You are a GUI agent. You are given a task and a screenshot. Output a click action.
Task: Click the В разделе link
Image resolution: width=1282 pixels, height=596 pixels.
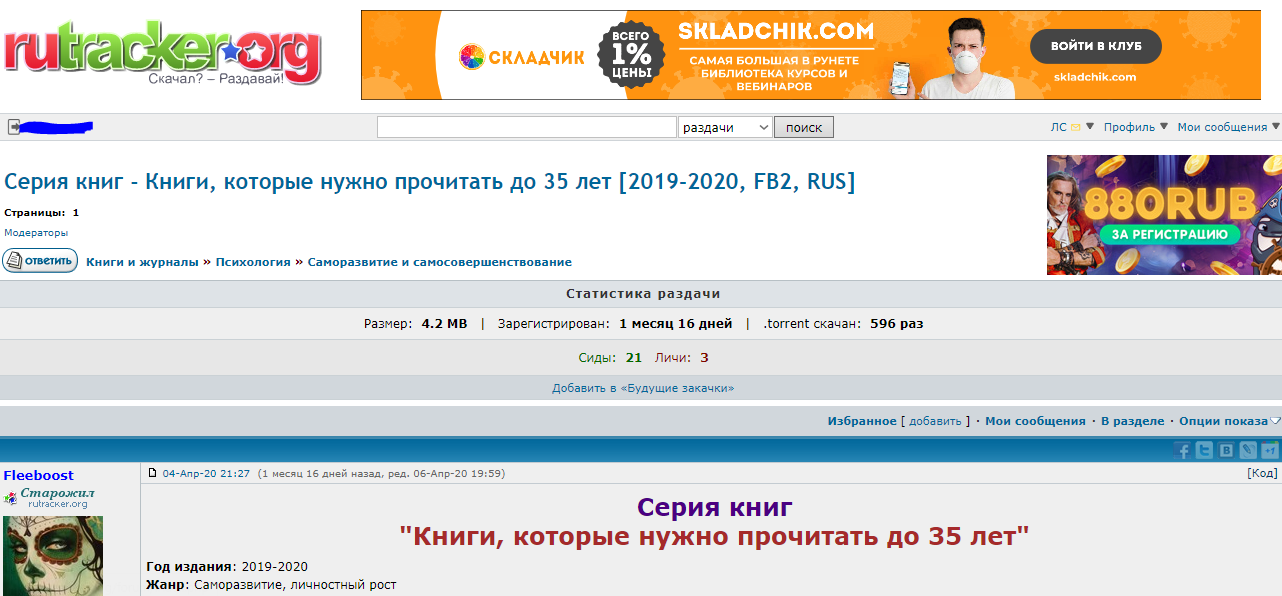1132,421
